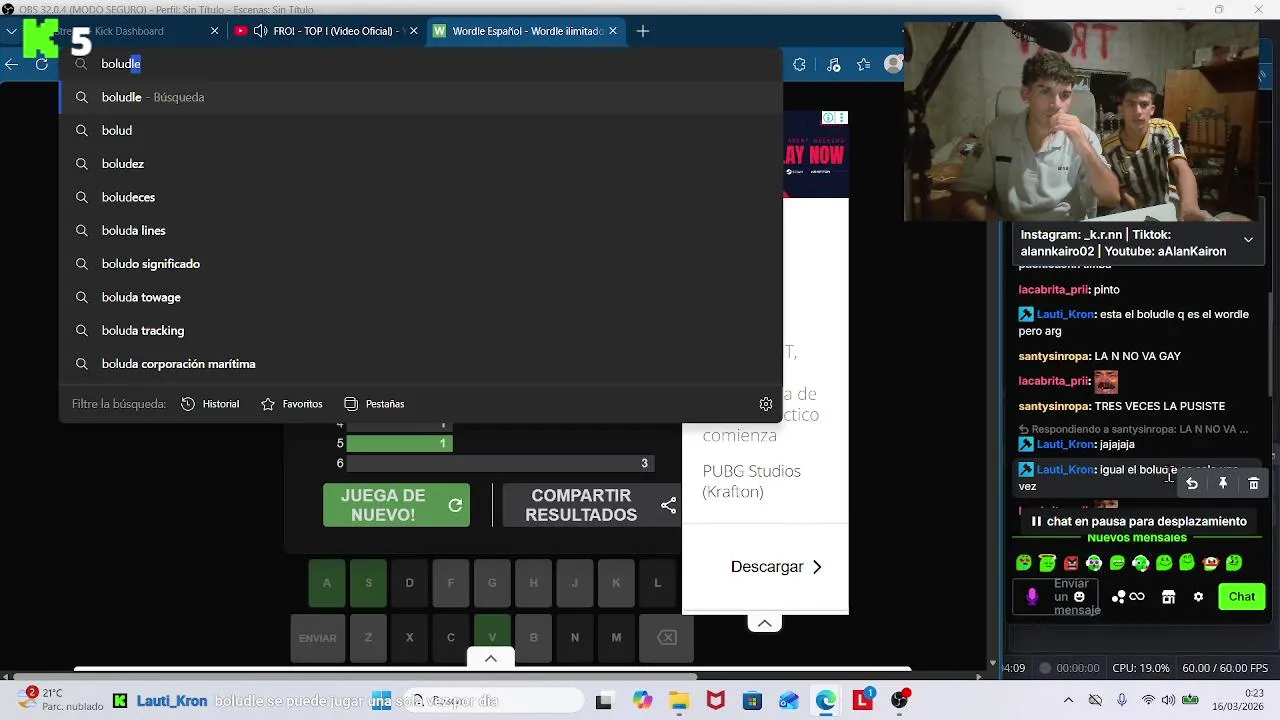This screenshot has width=1280, height=720.
Task: Click JUEGA DE NUEVO! button
Action: point(396,505)
